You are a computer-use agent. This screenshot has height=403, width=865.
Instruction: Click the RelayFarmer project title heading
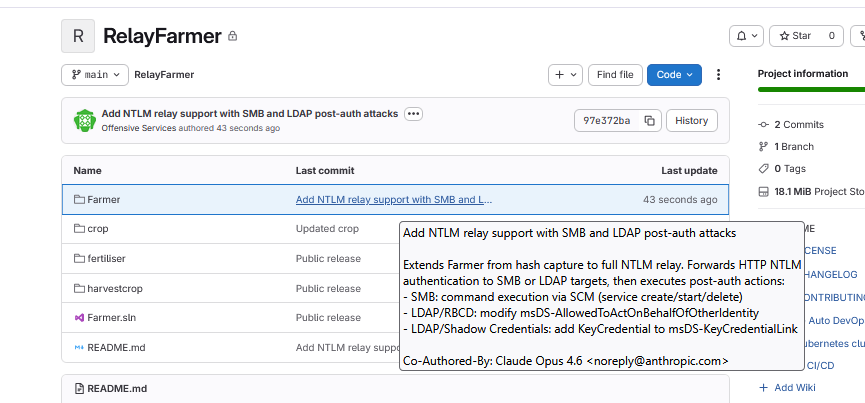tap(162, 36)
